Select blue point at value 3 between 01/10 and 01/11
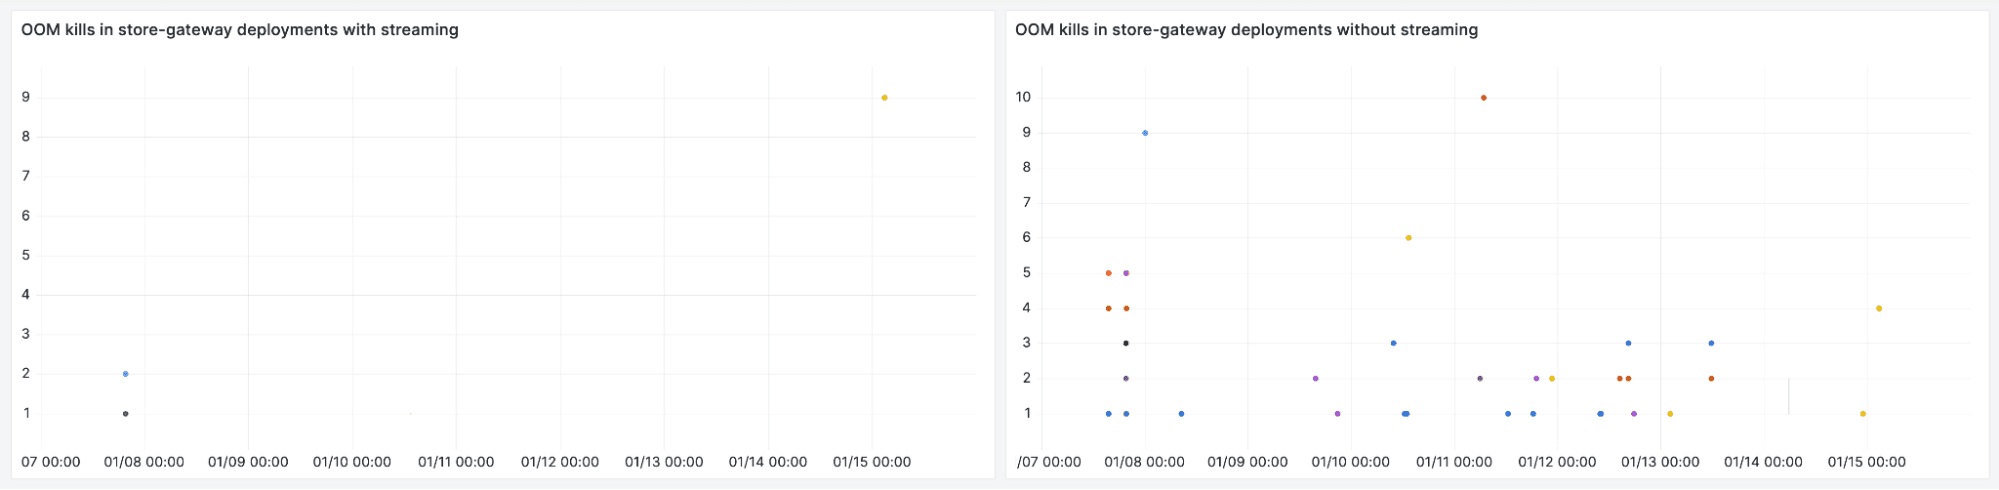1999x490 pixels. coord(1393,343)
